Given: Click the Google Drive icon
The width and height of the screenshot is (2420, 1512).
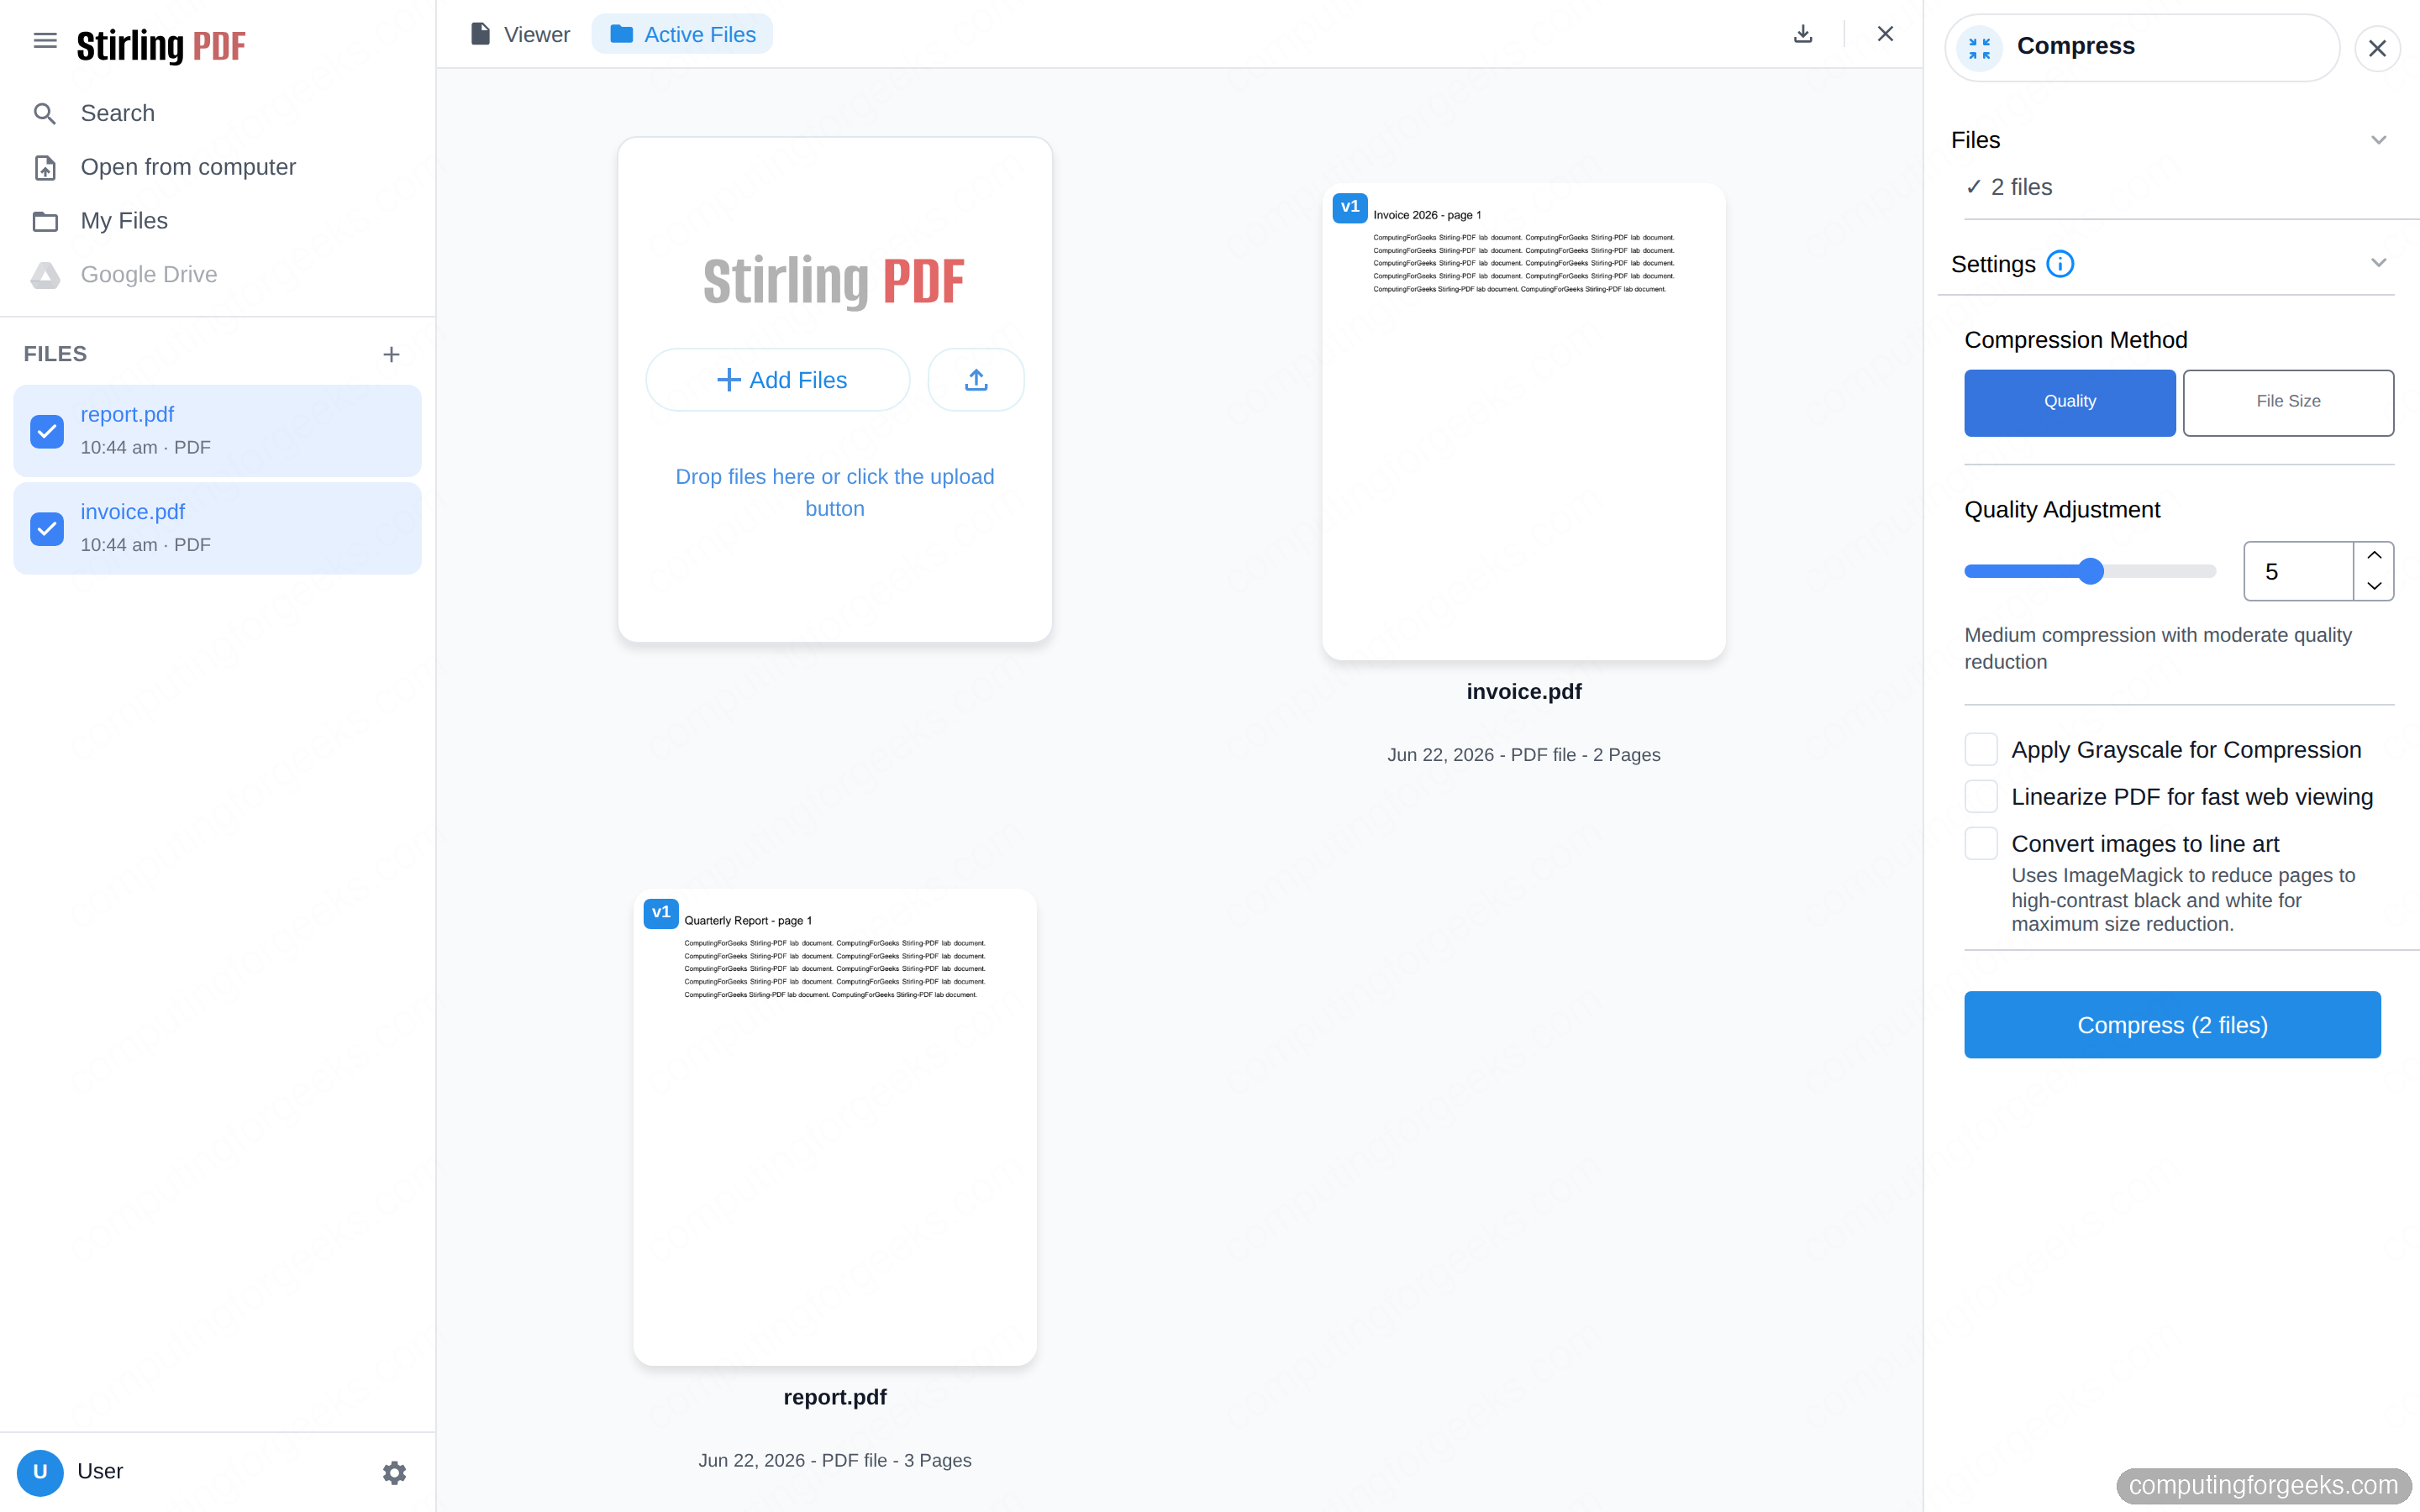Looking at the screenshot, I should click(45, 275).
